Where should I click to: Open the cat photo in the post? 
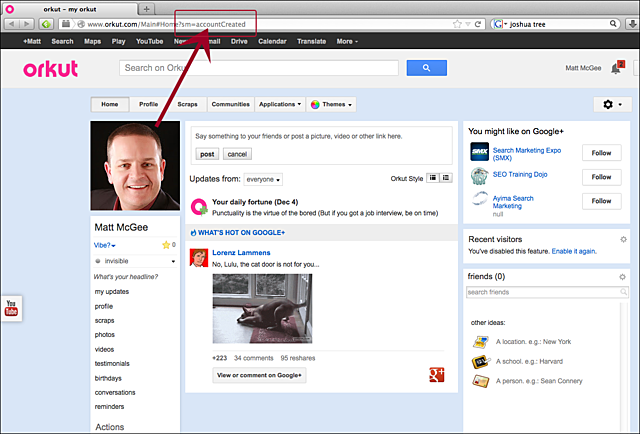point(262,308)
